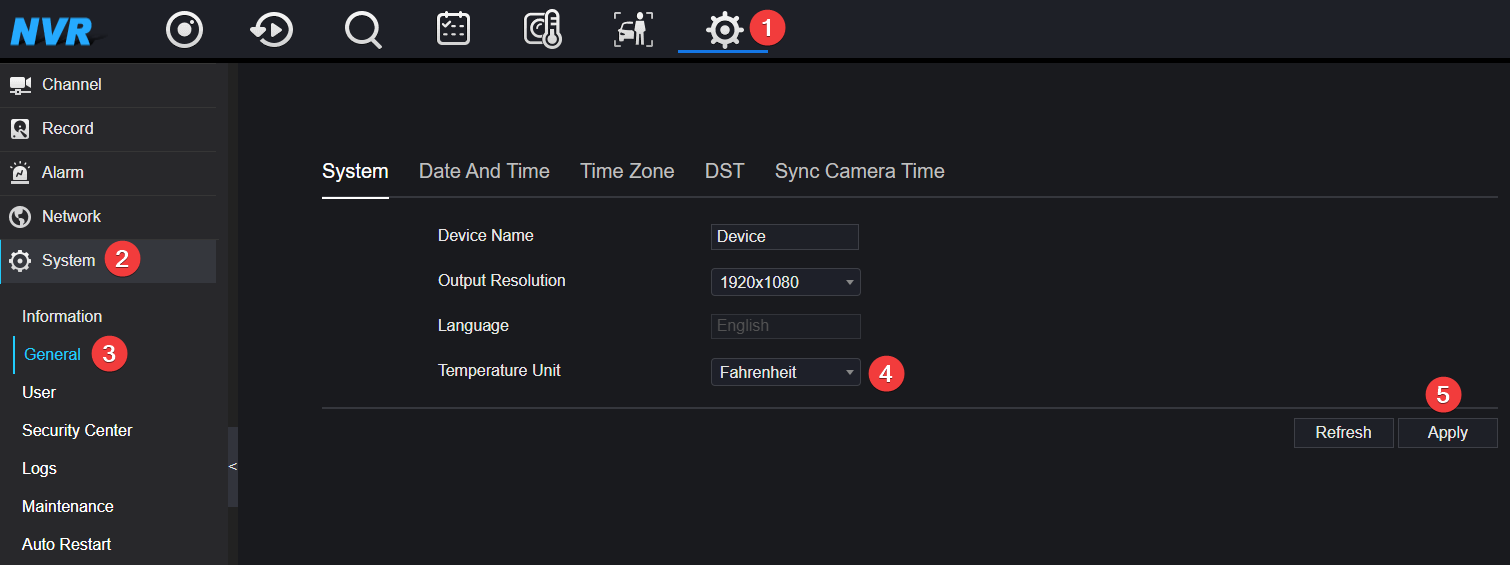
Task: Focus the Device Name input field
Action: pyautogui.click(x=785, y=237)
